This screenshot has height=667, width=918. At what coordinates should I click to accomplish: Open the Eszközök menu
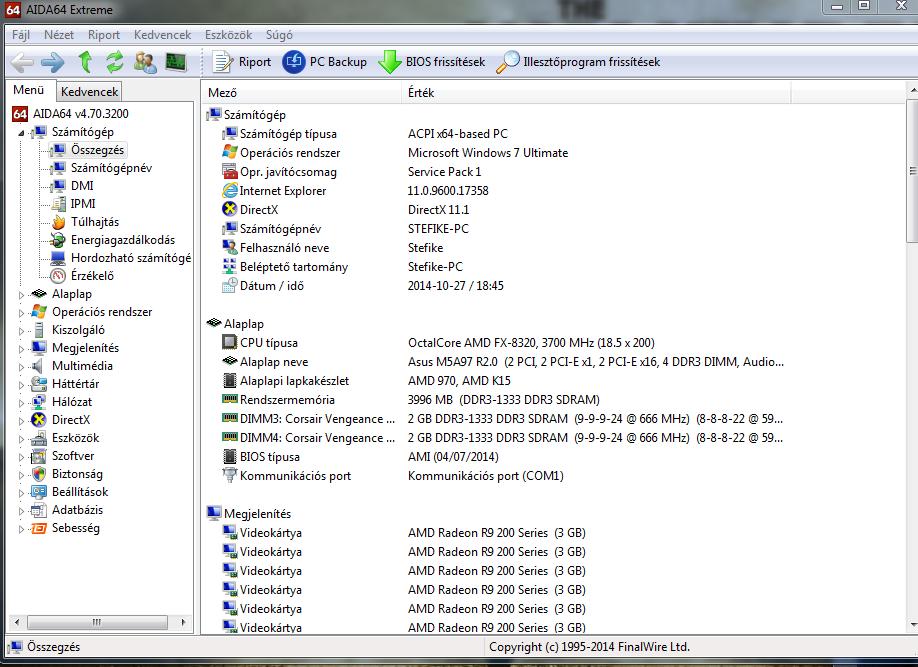(228, 35)
